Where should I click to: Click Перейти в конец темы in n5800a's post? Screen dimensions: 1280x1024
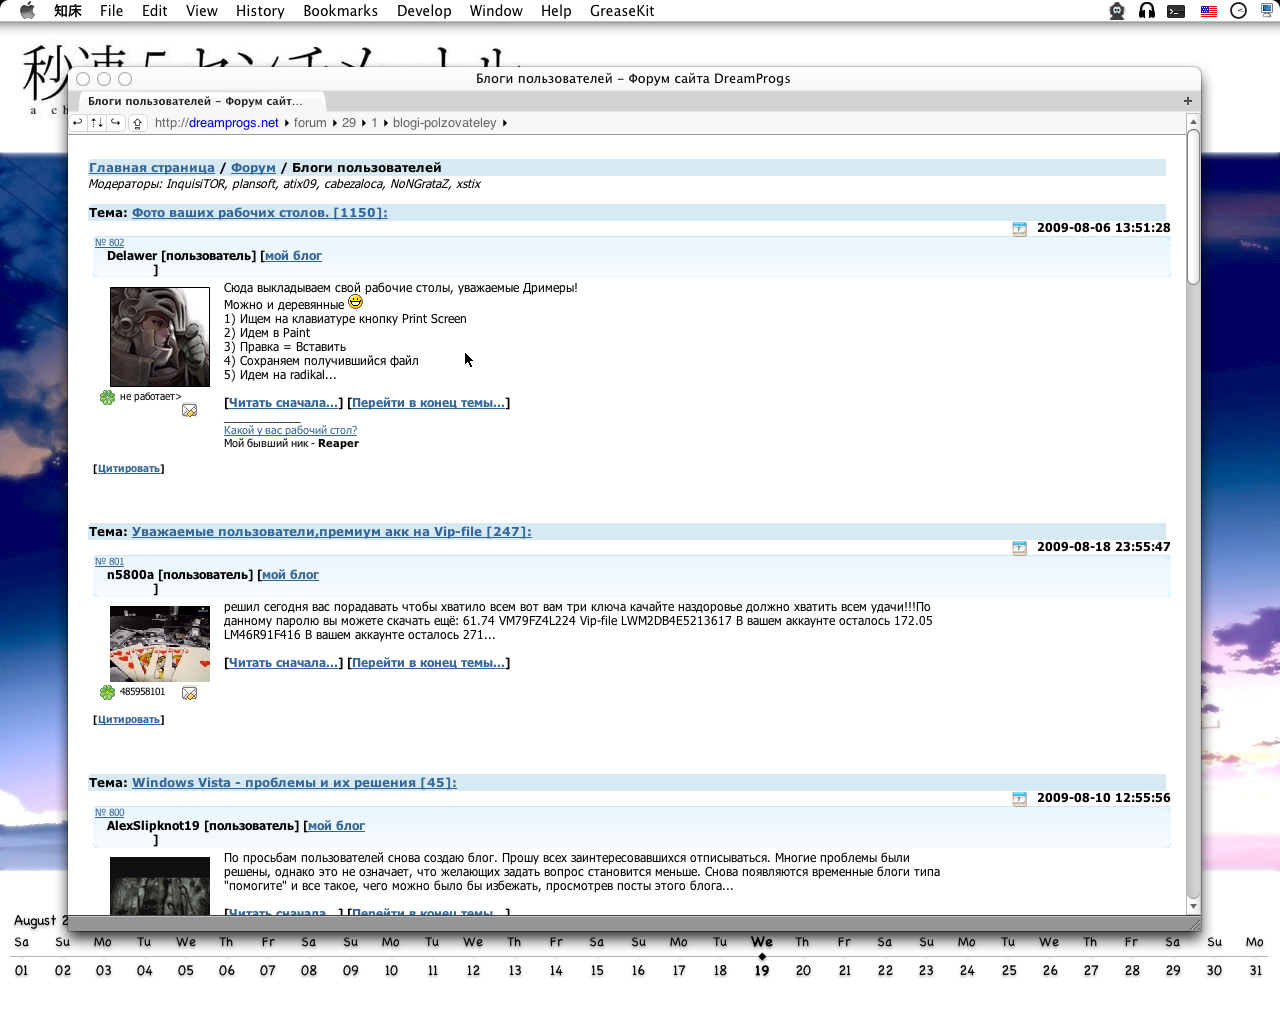coord(428,663)
